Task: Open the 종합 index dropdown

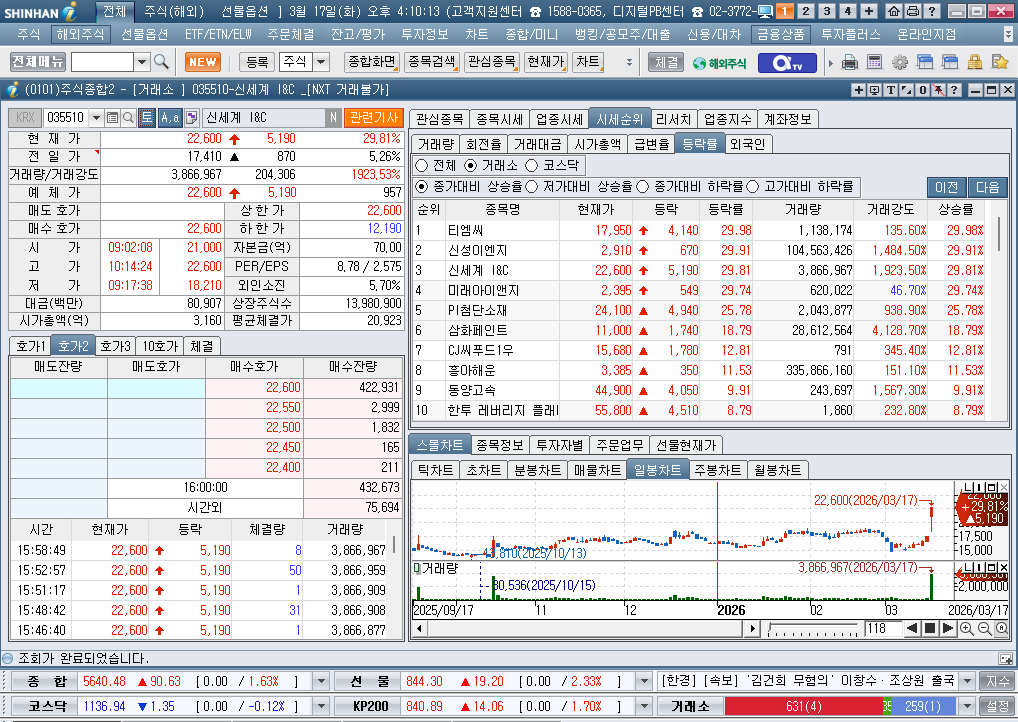Action: tap(321, 681)
